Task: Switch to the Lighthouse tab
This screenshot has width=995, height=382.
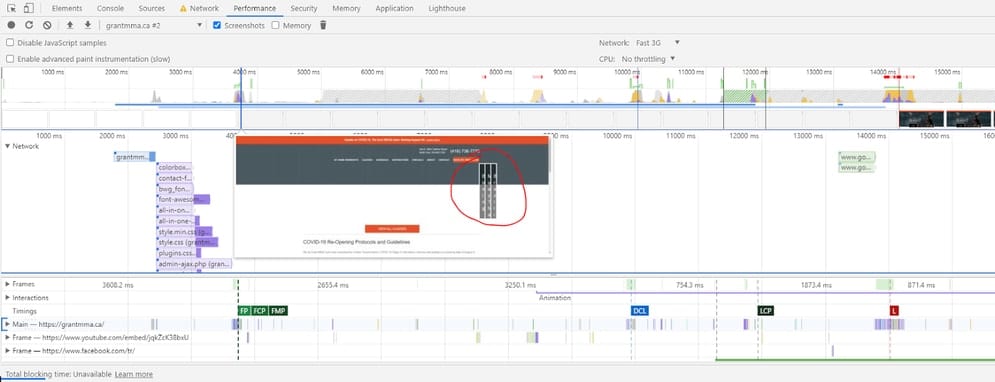Action: (x=447, y=8)
